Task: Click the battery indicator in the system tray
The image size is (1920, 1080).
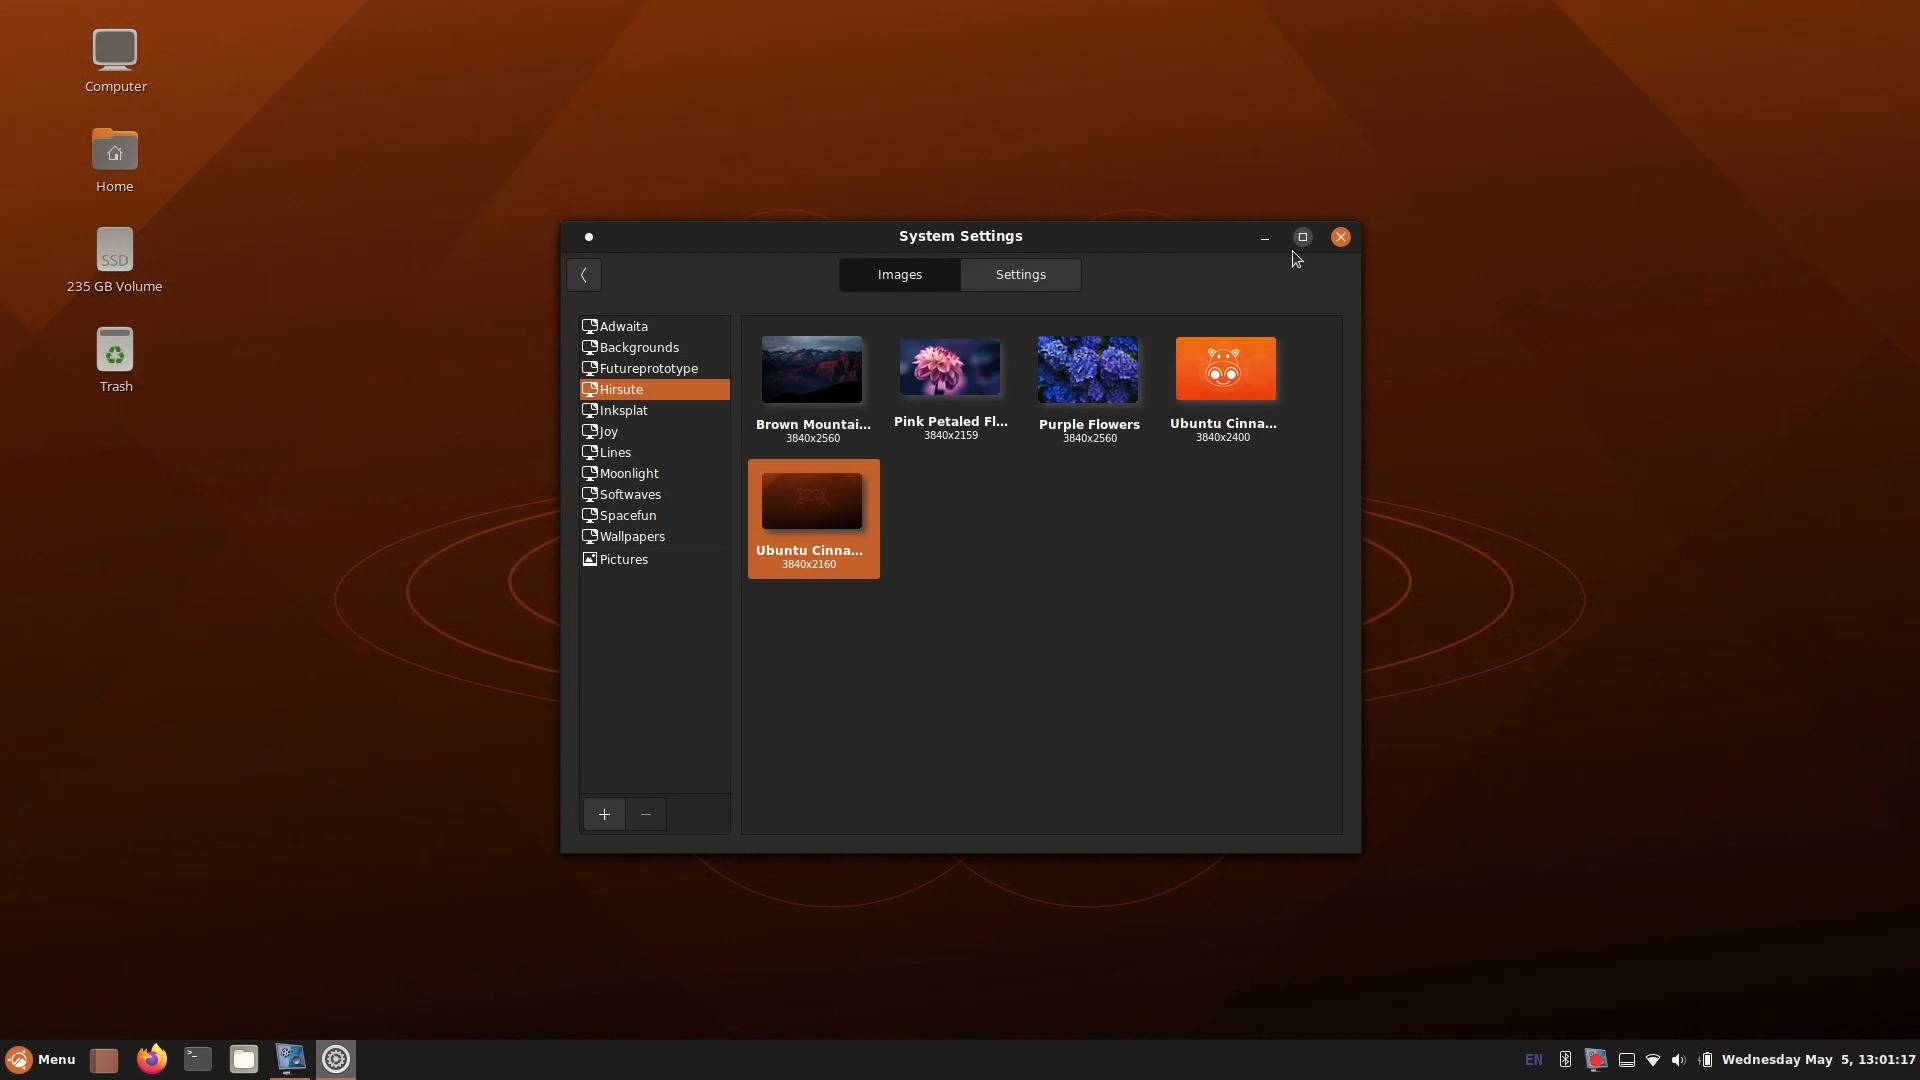Action: [1706, 1060]
